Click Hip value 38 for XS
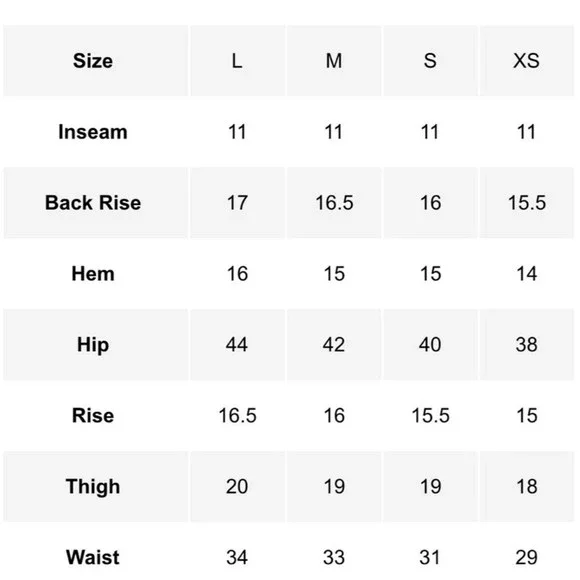580x580 pixels. pos(526,345)
